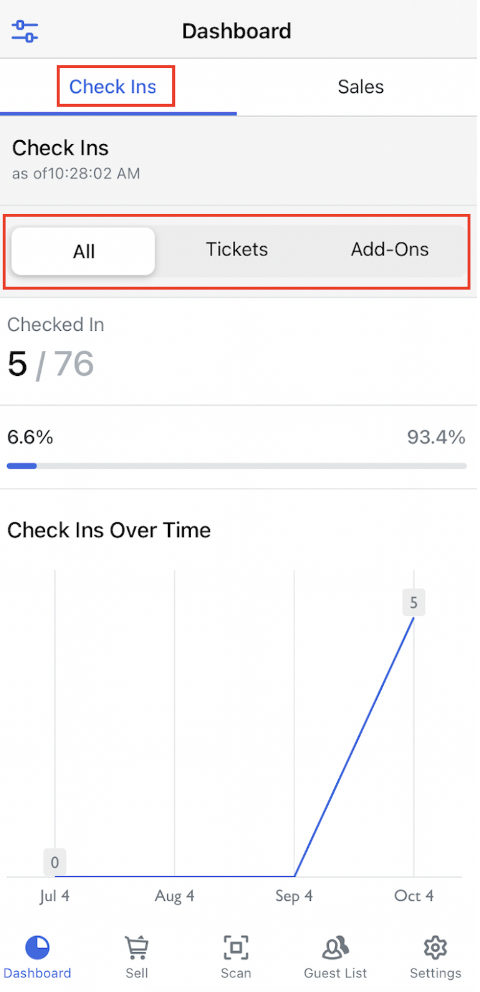
Task: Select the Tickets segment filter
Action: click(237, 249)
